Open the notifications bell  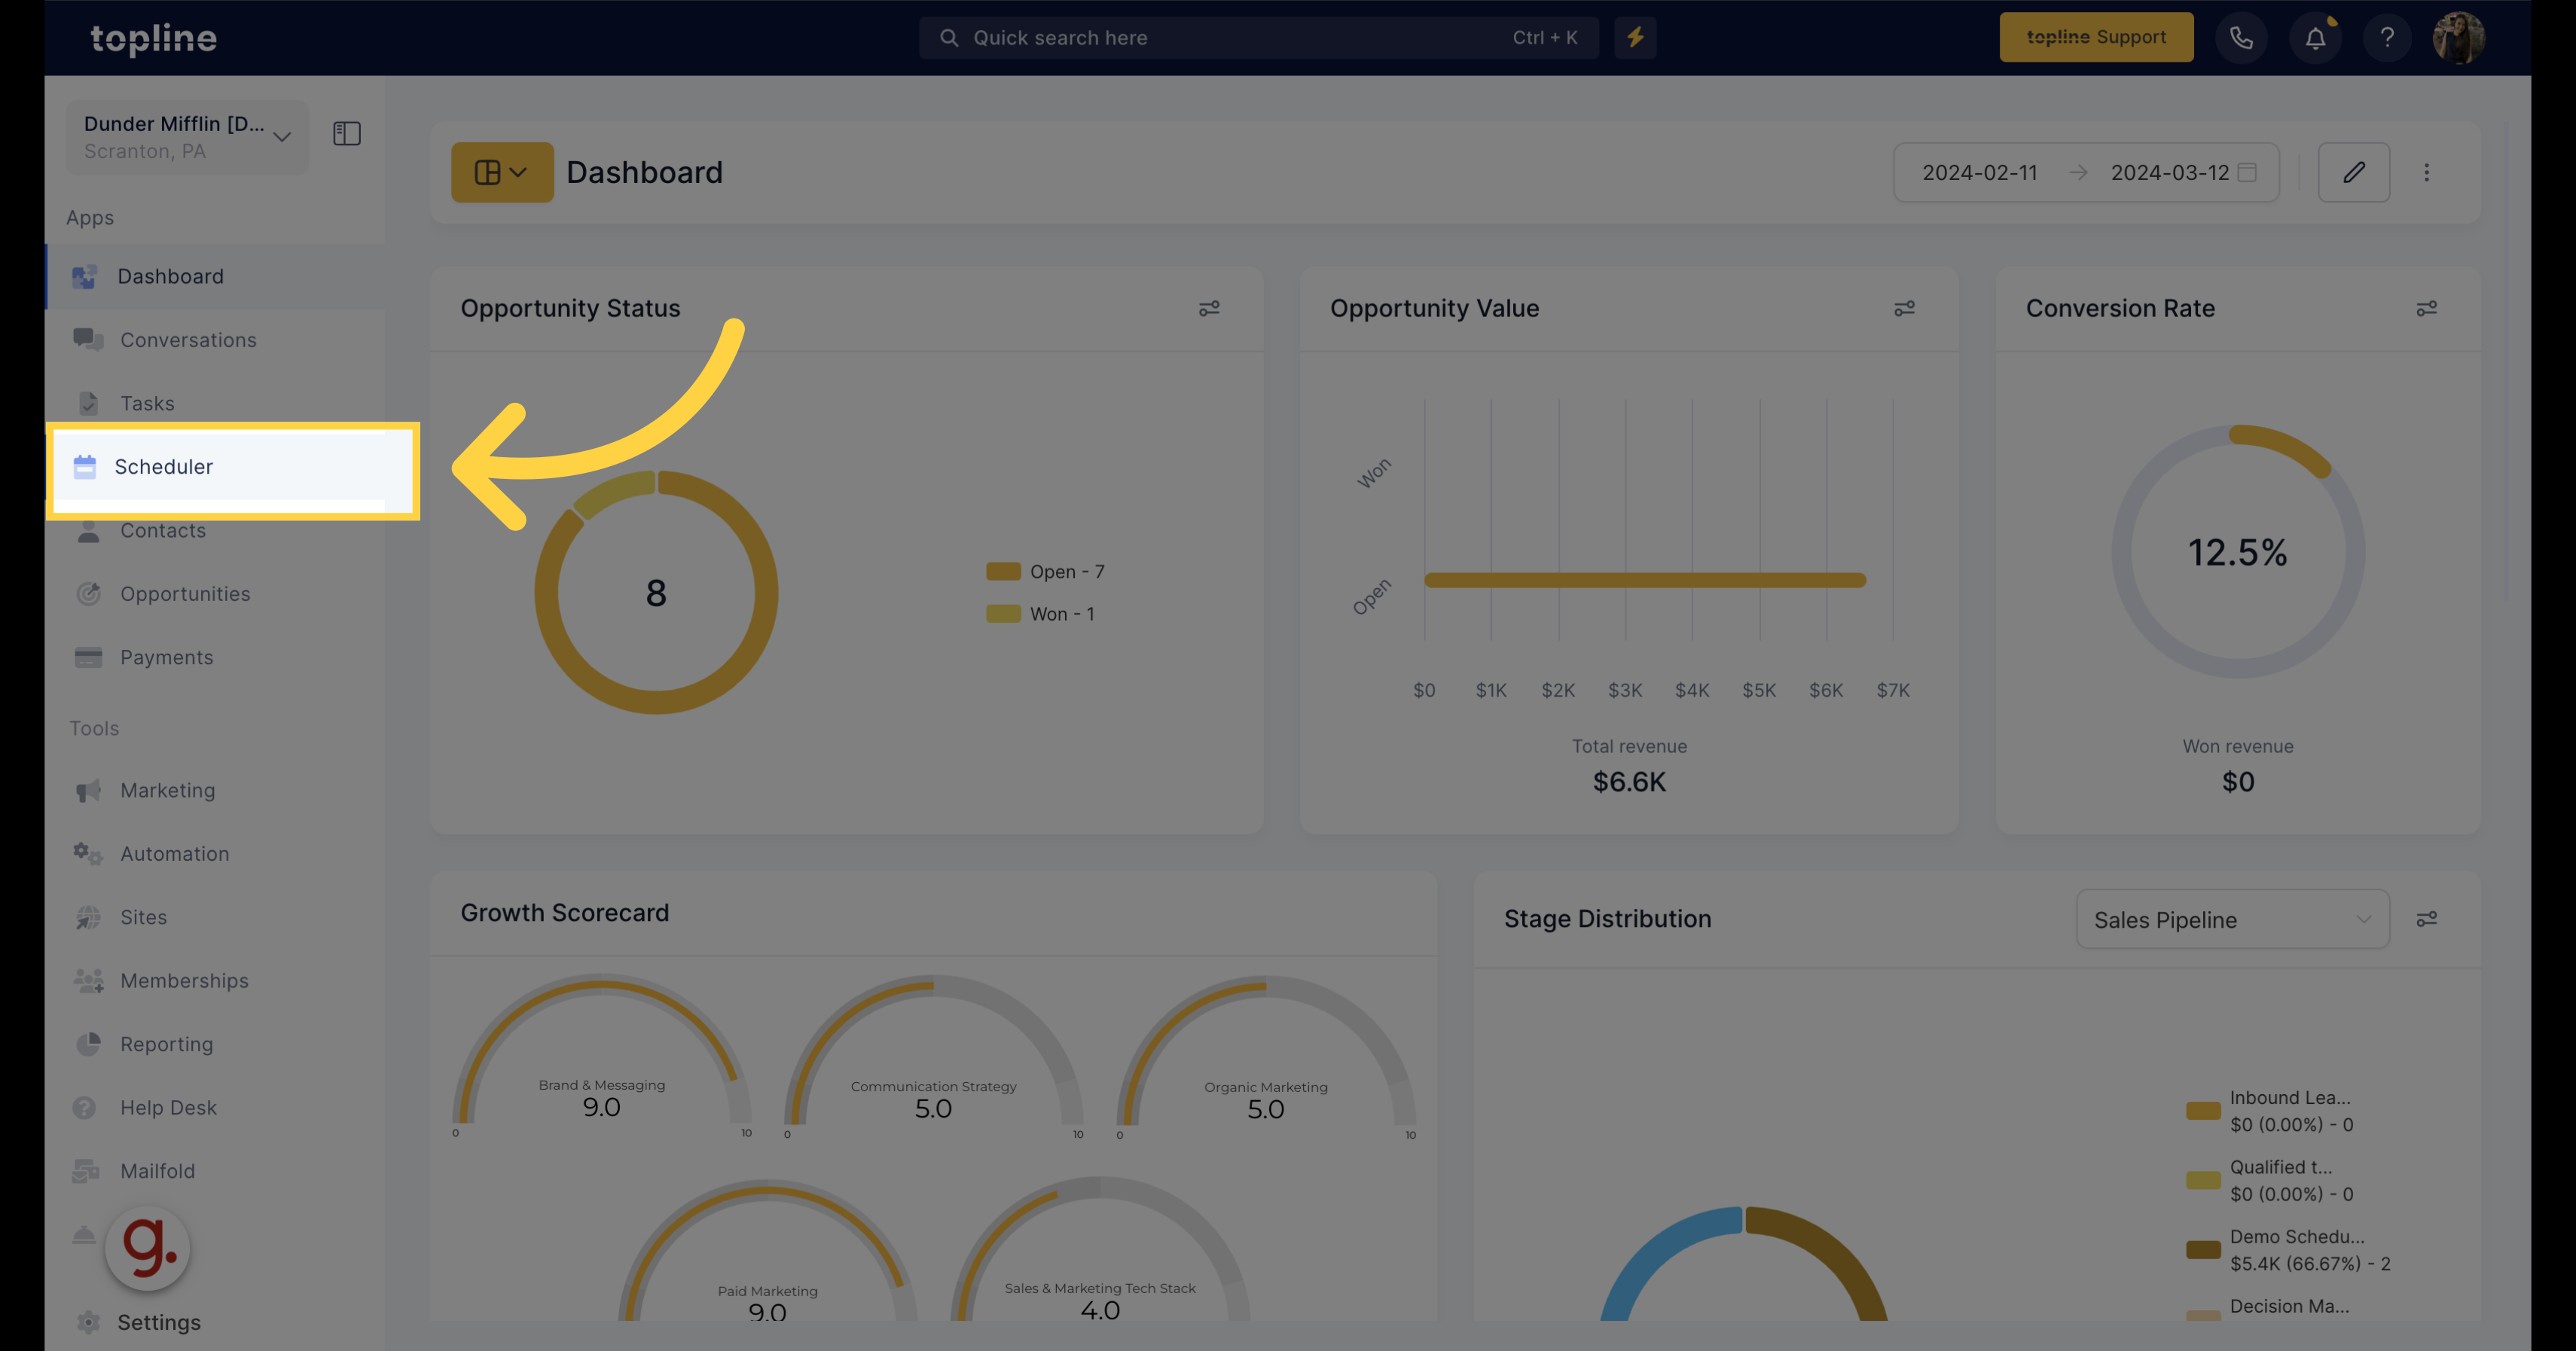tap(2315, 38)
